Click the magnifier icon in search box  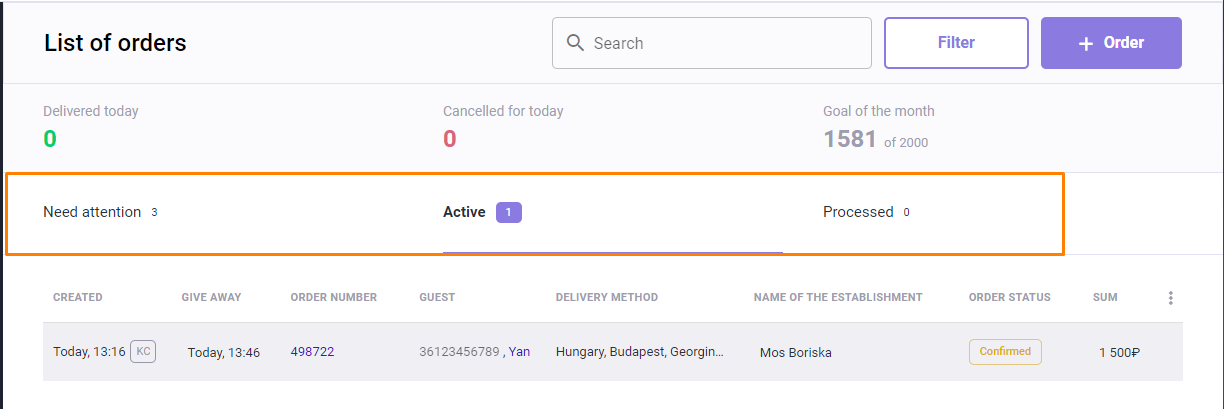tap(575, 43)
